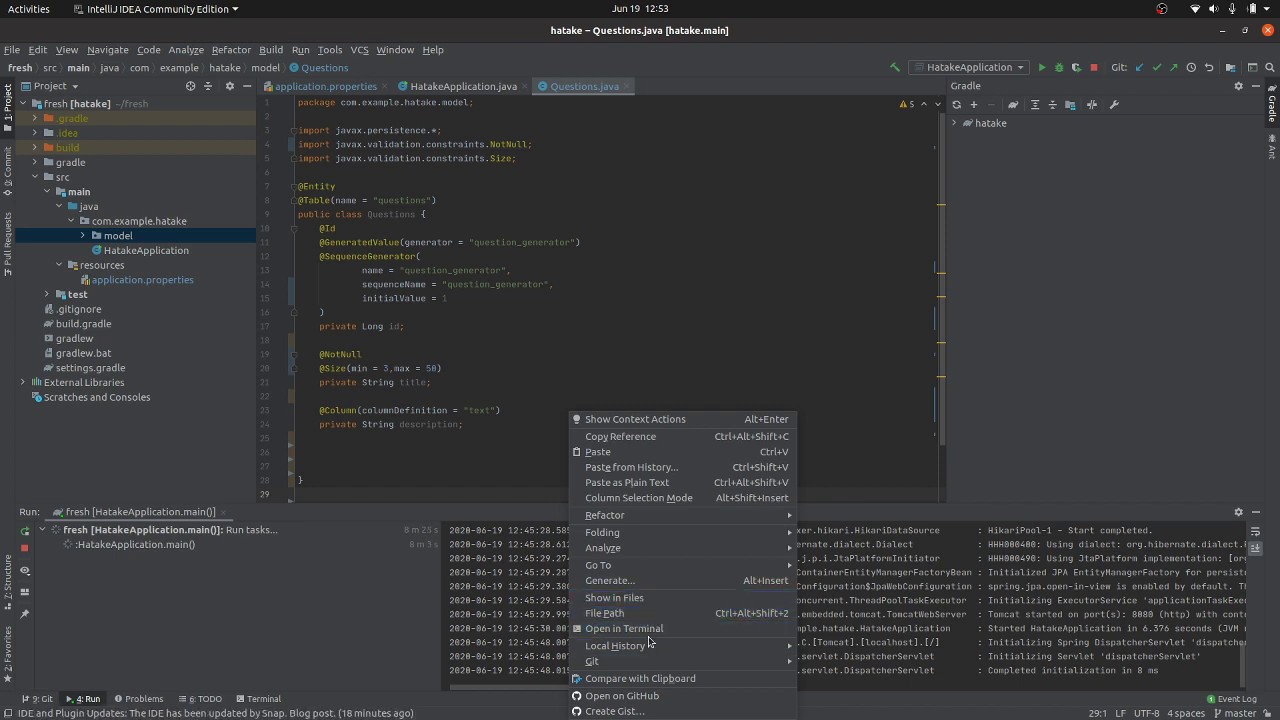Open Search Everywhere magnifier icon
The image size is (1280, 720).
point(1269,67)
